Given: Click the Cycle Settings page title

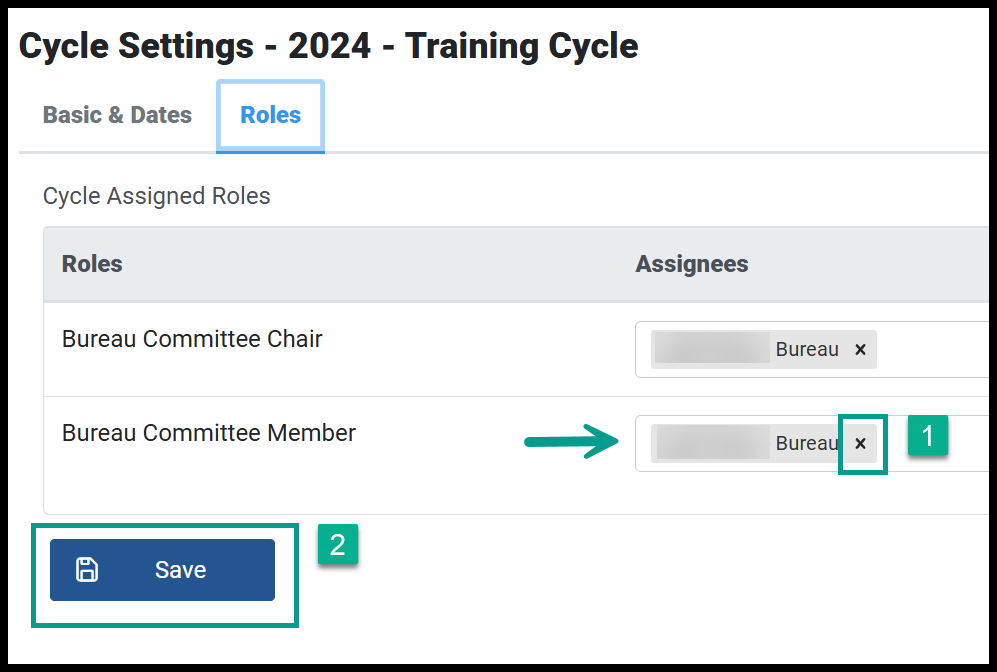Looking at the screenshot, I should pos(328,46).
